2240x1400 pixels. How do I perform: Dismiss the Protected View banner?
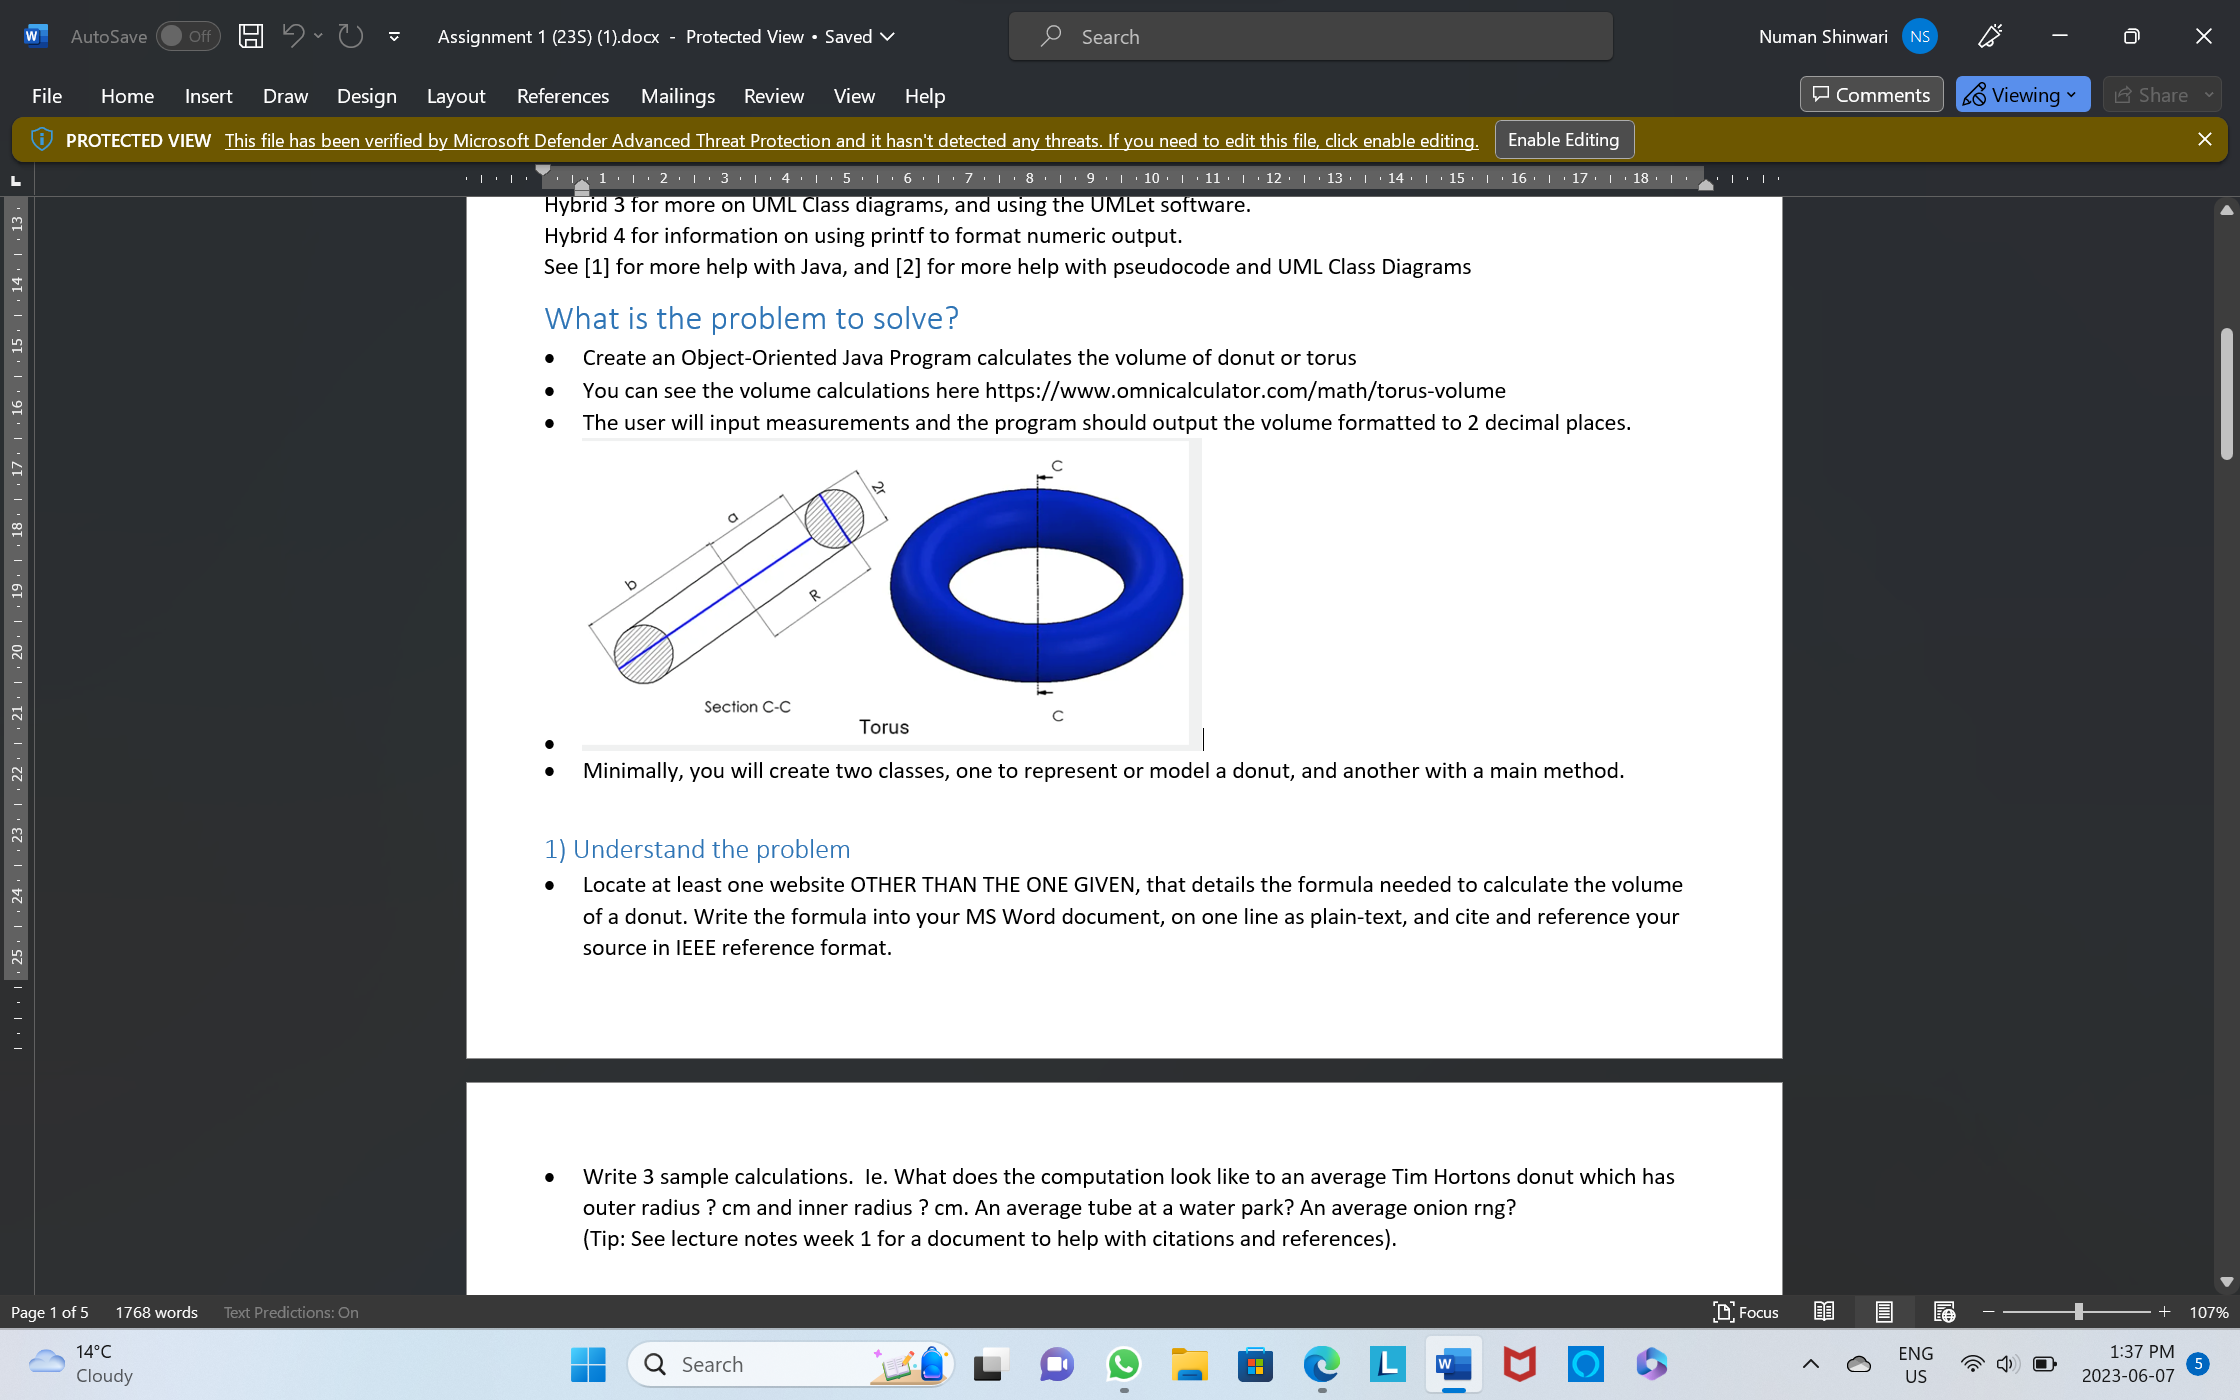click(x=2205, y=139)
